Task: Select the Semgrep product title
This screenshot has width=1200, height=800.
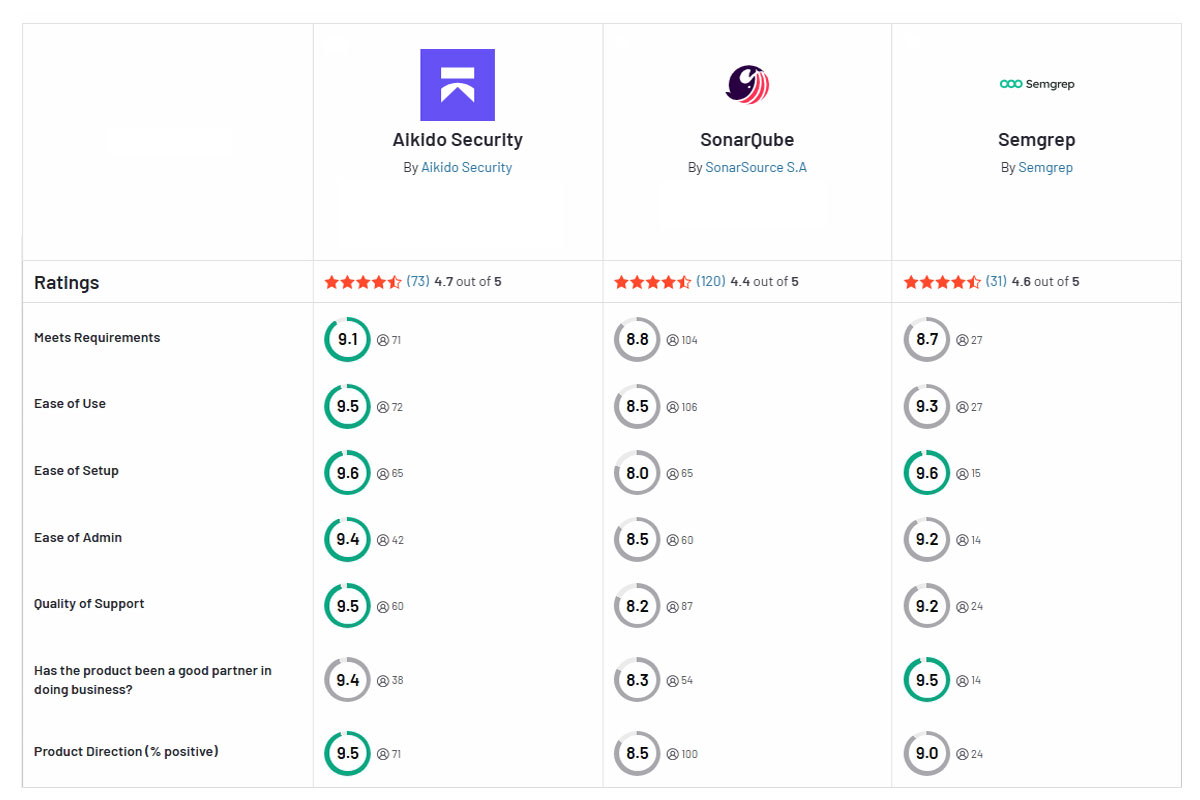Action: pos(1037,140)
